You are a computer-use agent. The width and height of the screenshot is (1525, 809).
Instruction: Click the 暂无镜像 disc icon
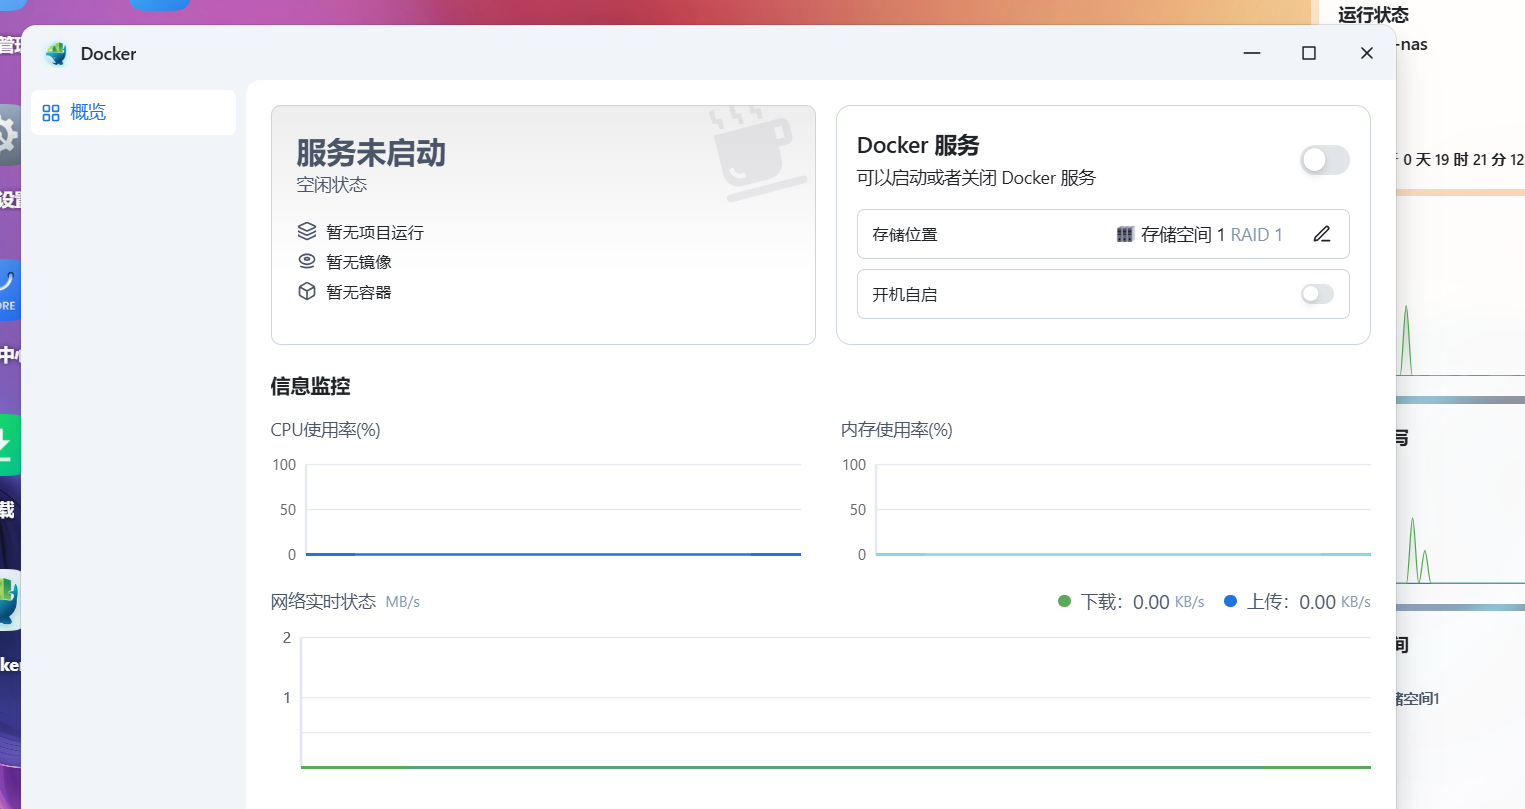pos(307,261)
